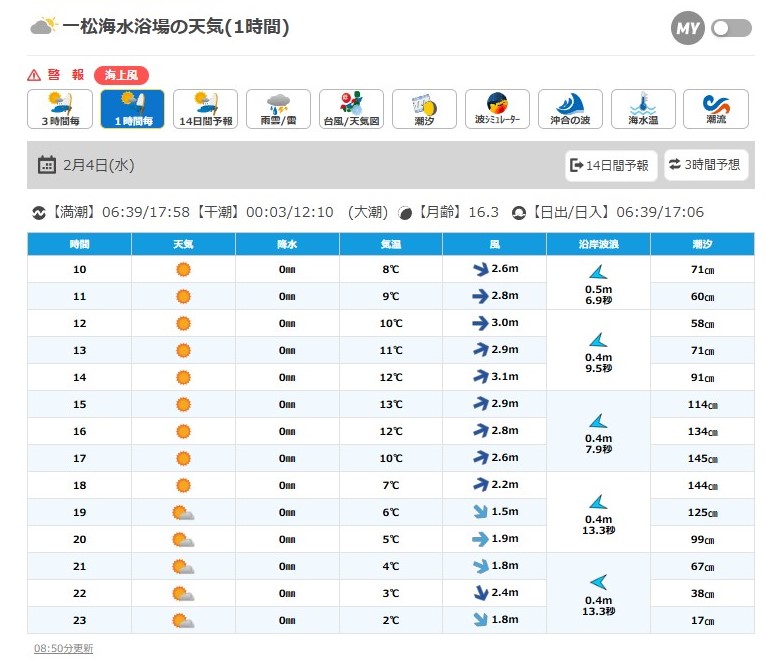The height and width of the screenshot is (663, 766).
Task: Open the 海水温 sea temperature icon
Action: pos(643,109)
